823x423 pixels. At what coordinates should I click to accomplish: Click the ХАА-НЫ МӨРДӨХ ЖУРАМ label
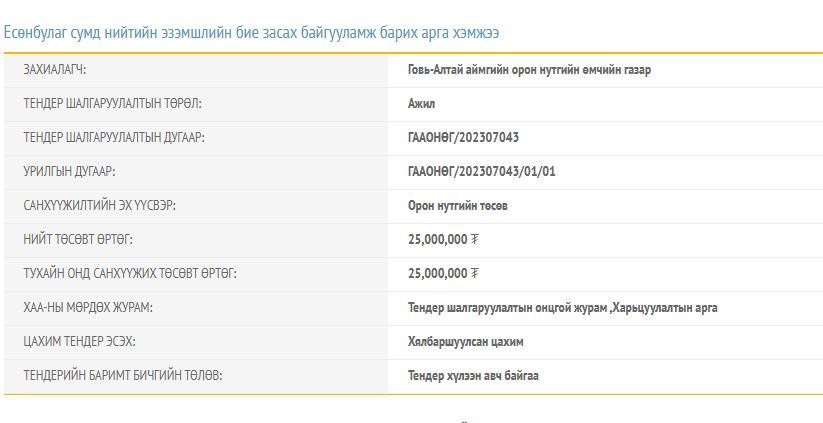88,308
